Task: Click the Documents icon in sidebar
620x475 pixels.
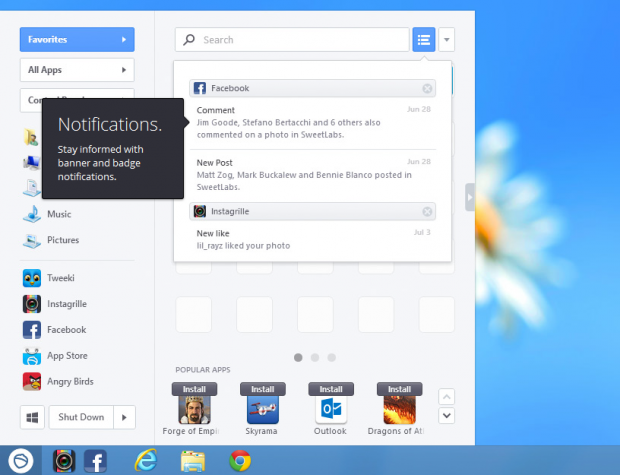Action: [x=32, y=188]
